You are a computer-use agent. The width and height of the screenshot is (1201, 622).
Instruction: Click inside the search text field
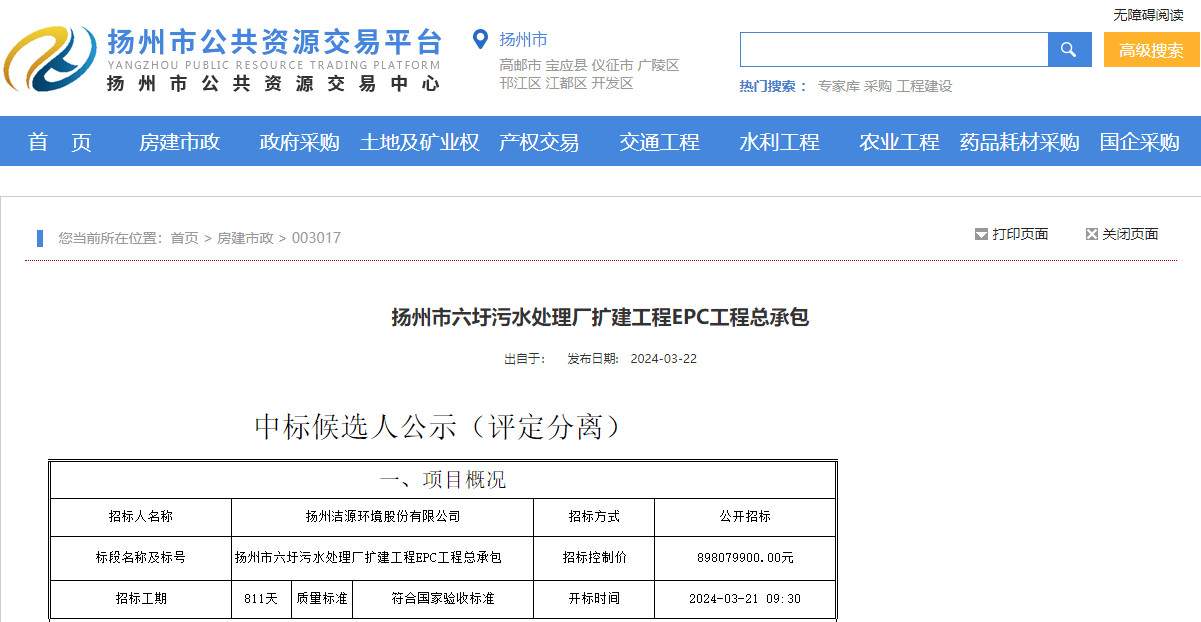point(893,50)
